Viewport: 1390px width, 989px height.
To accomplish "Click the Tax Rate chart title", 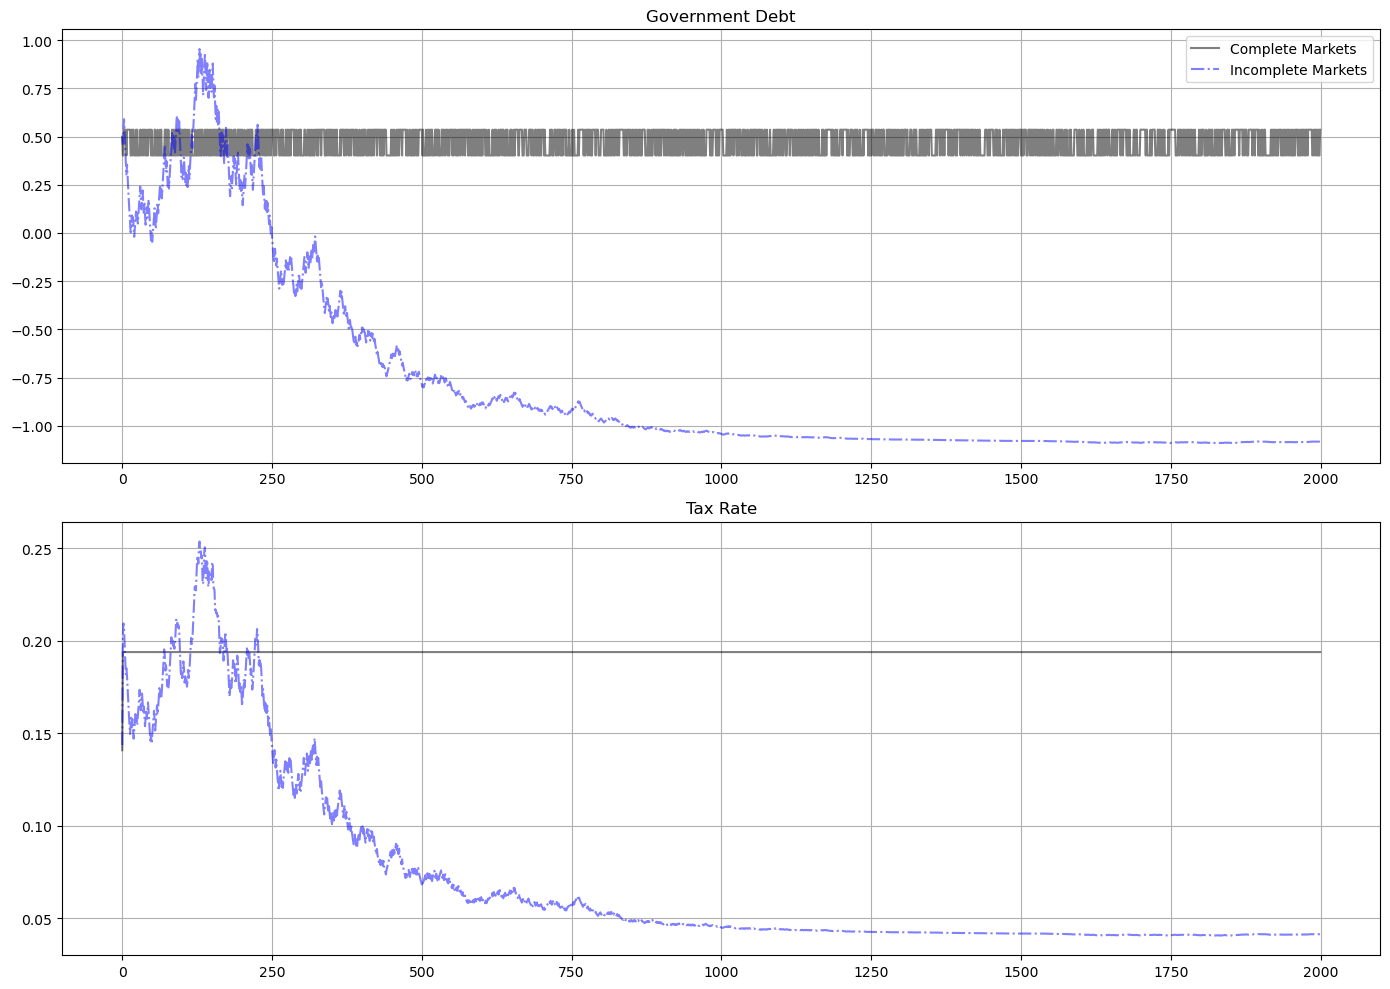I will (x=720, y=508).
